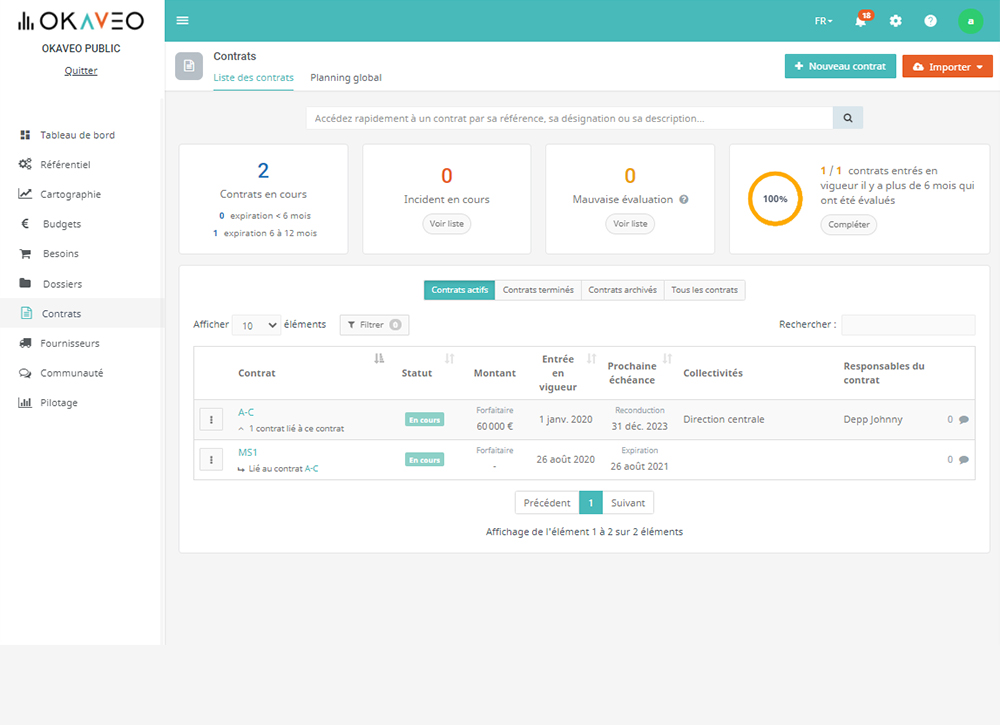Screen dimensions: 1000x725
Task: Open actions menu for contract MS1
Action: pos(211,460)
